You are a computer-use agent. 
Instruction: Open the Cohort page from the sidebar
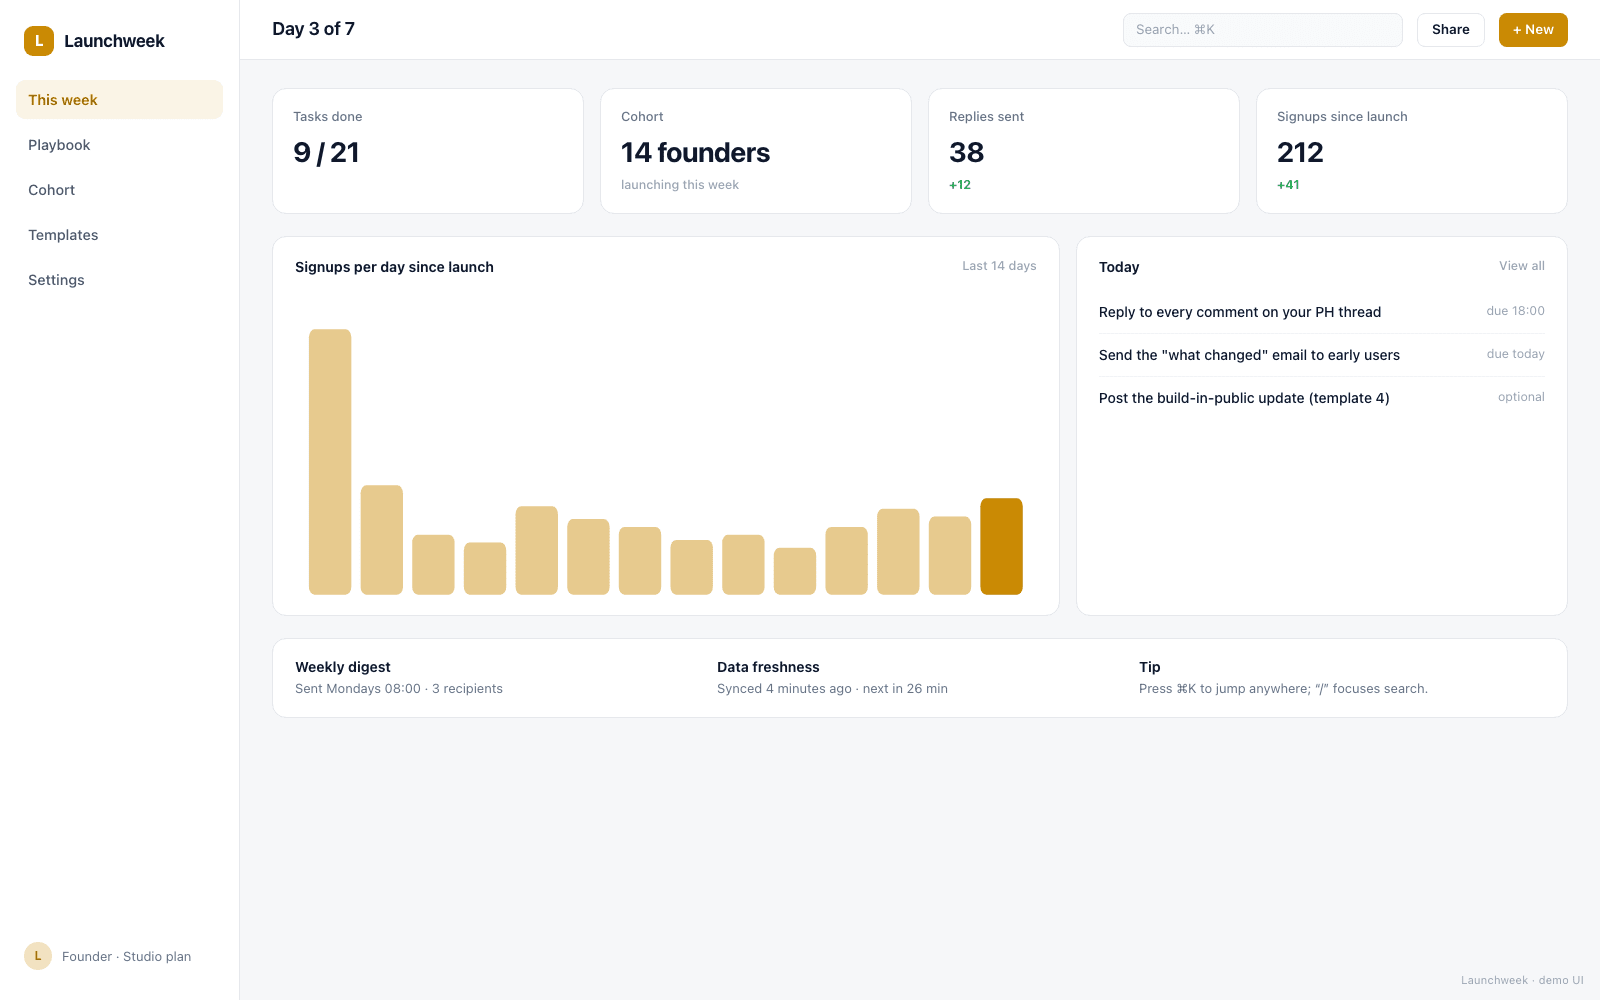[119, 190]
